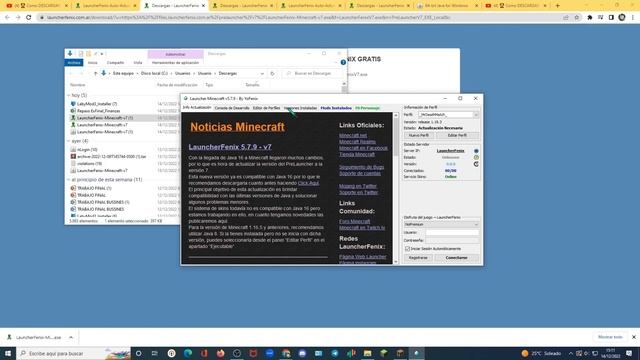Open the Perfil dropdown in the launcher
640x360 pixels.
(476, 115)
